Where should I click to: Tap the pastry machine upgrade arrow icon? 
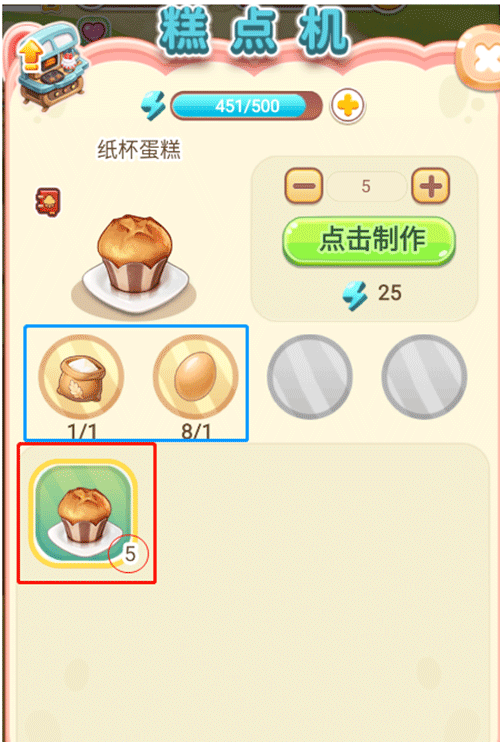(31, 54)
